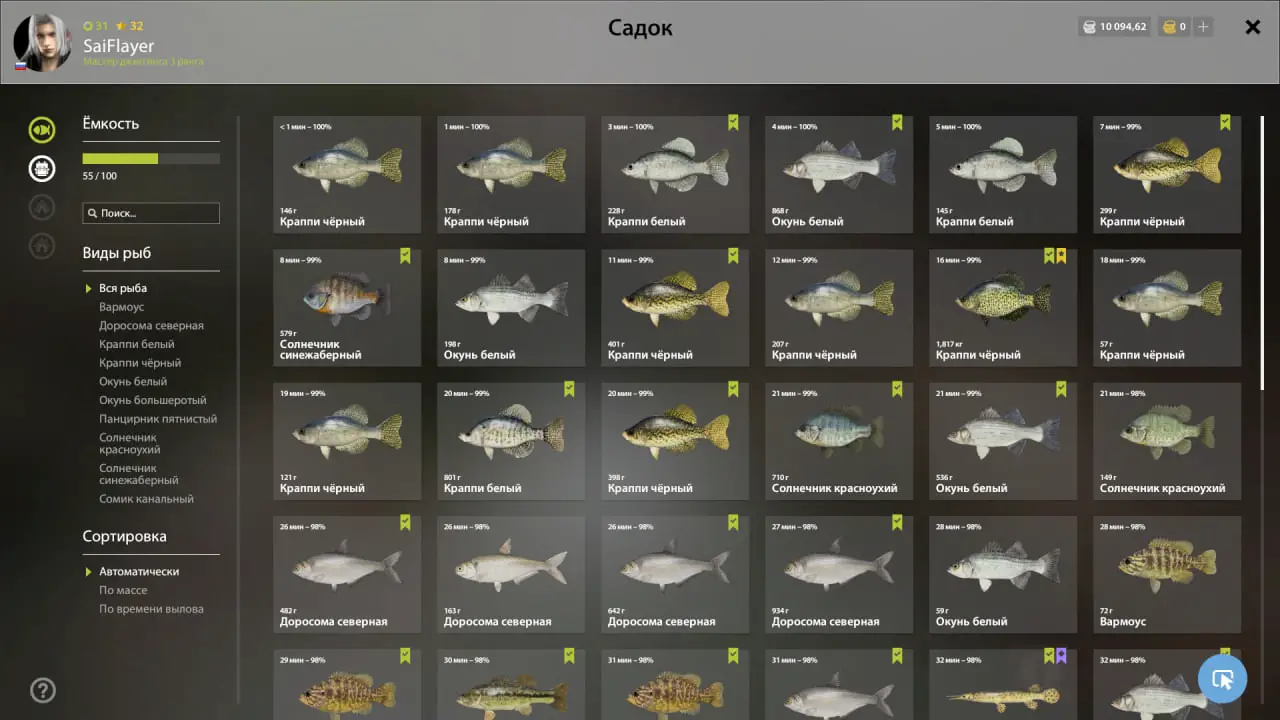Show Вся рыба filter

(123, 288)
